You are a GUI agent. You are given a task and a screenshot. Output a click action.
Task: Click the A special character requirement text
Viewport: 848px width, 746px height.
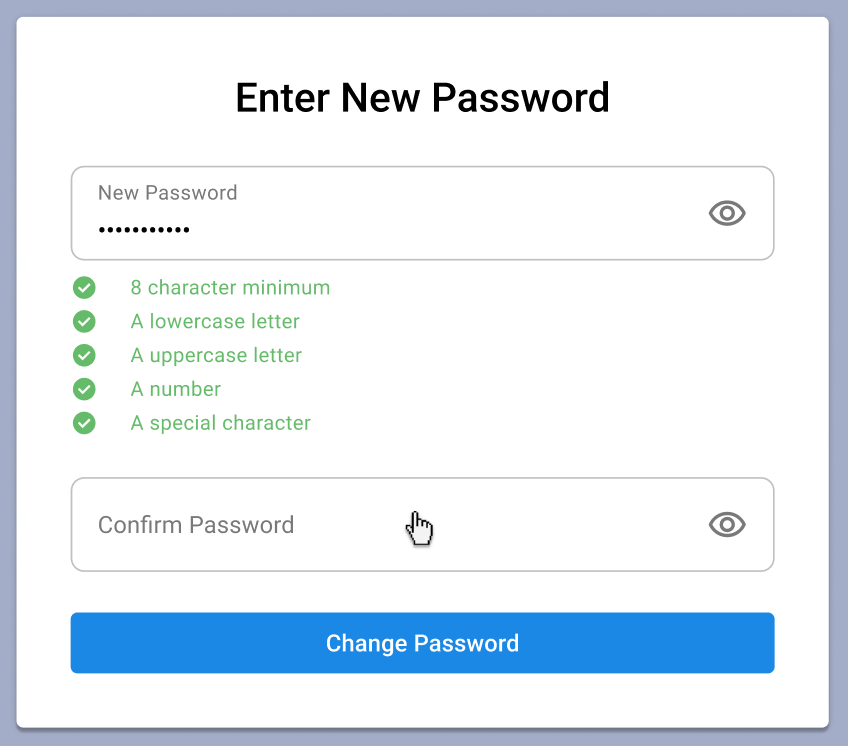221,423
